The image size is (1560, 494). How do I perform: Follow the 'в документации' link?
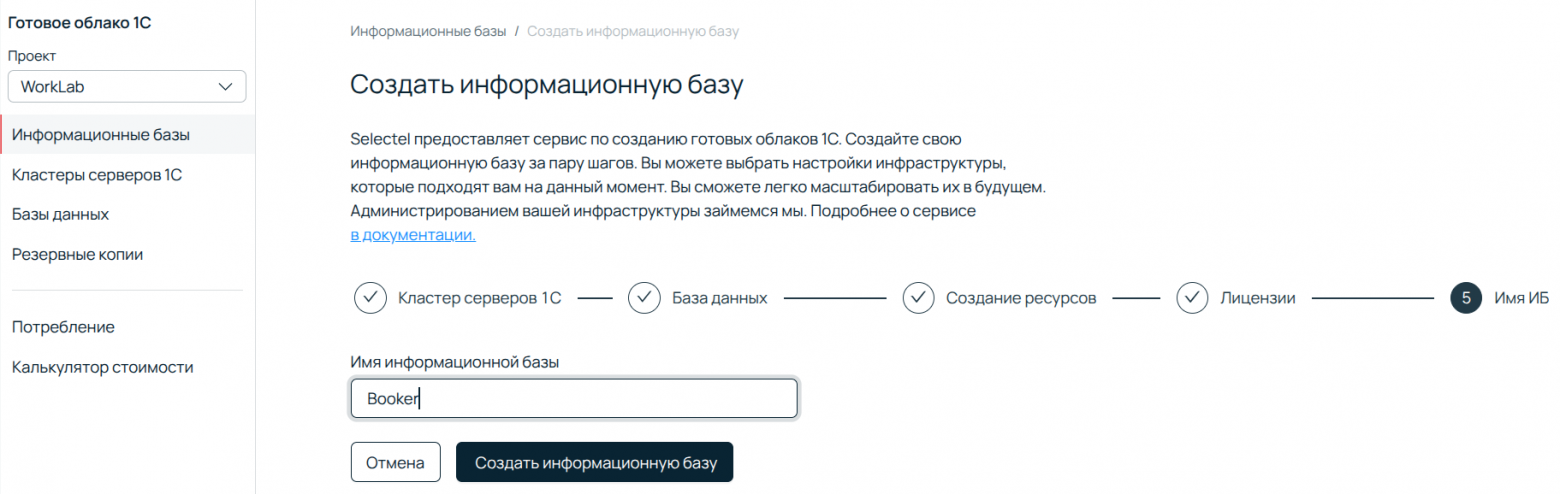(x=412, y=235)
